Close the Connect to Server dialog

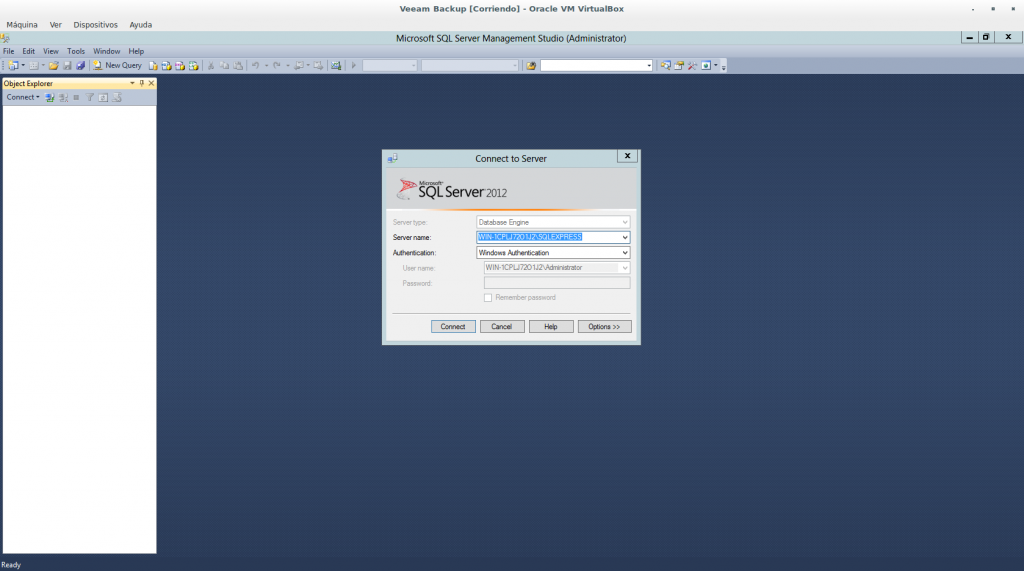[627, 156]
